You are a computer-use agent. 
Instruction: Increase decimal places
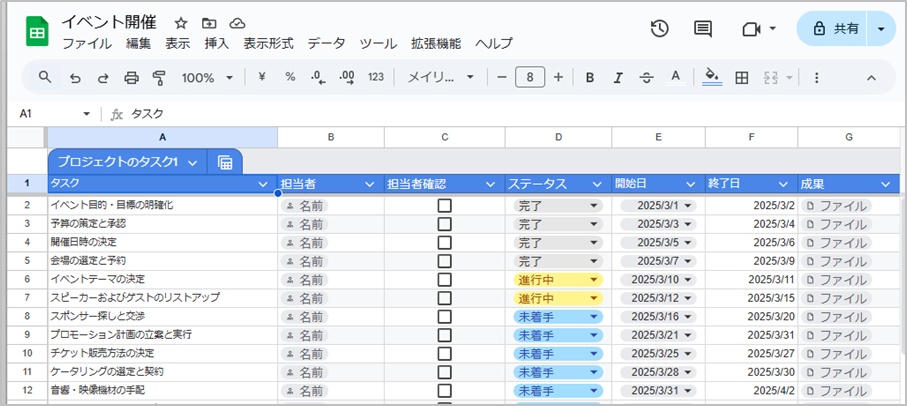pos(347,77)
